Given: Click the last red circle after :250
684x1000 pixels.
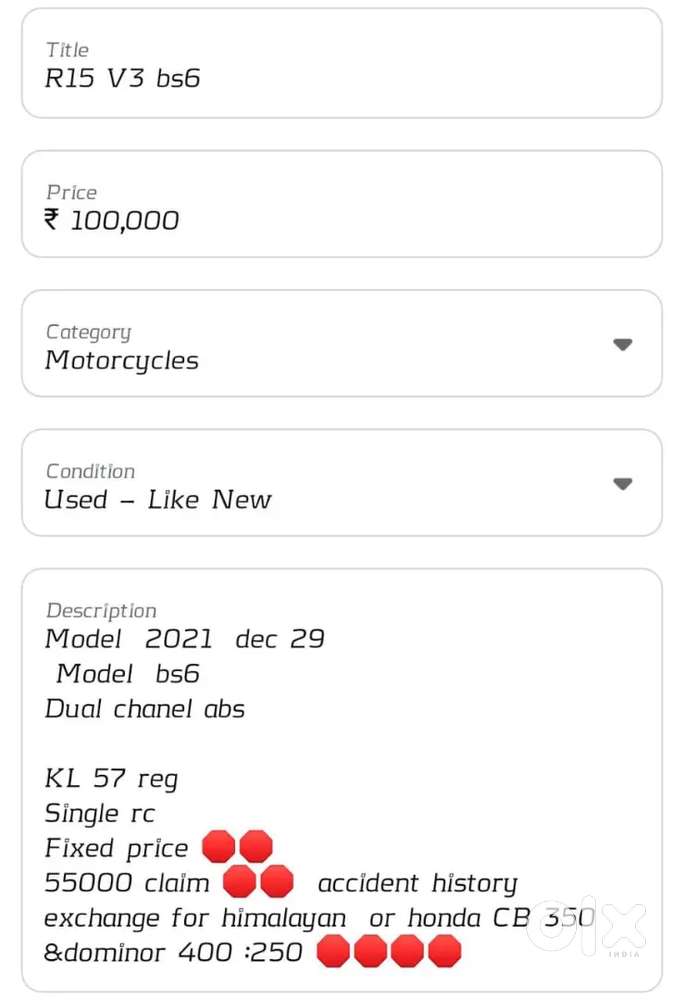Looking at the screenshot, I should pyautogui.click(x=444, y=951).
